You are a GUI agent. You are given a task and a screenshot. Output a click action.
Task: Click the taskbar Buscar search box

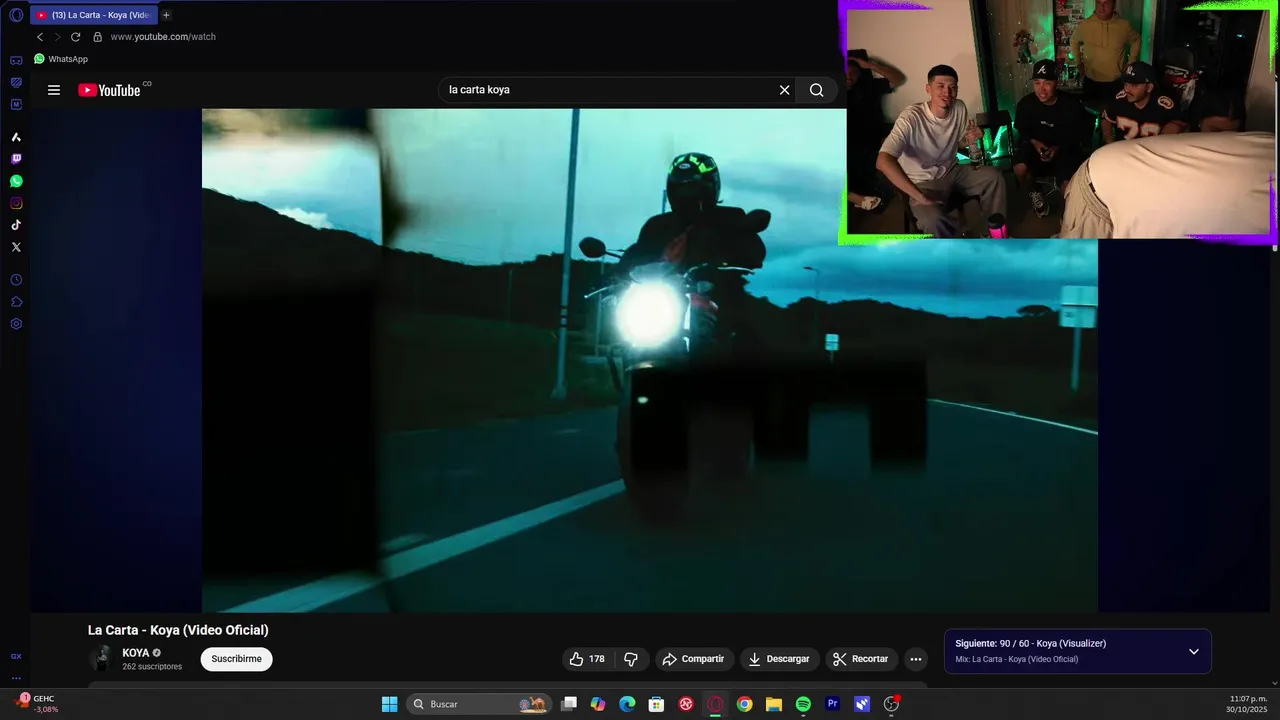click(480, 704)
